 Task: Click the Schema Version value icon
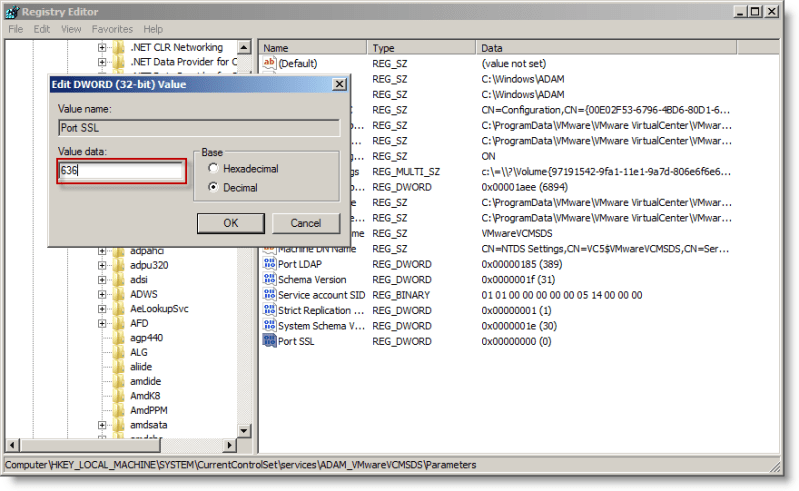[269, 280]
